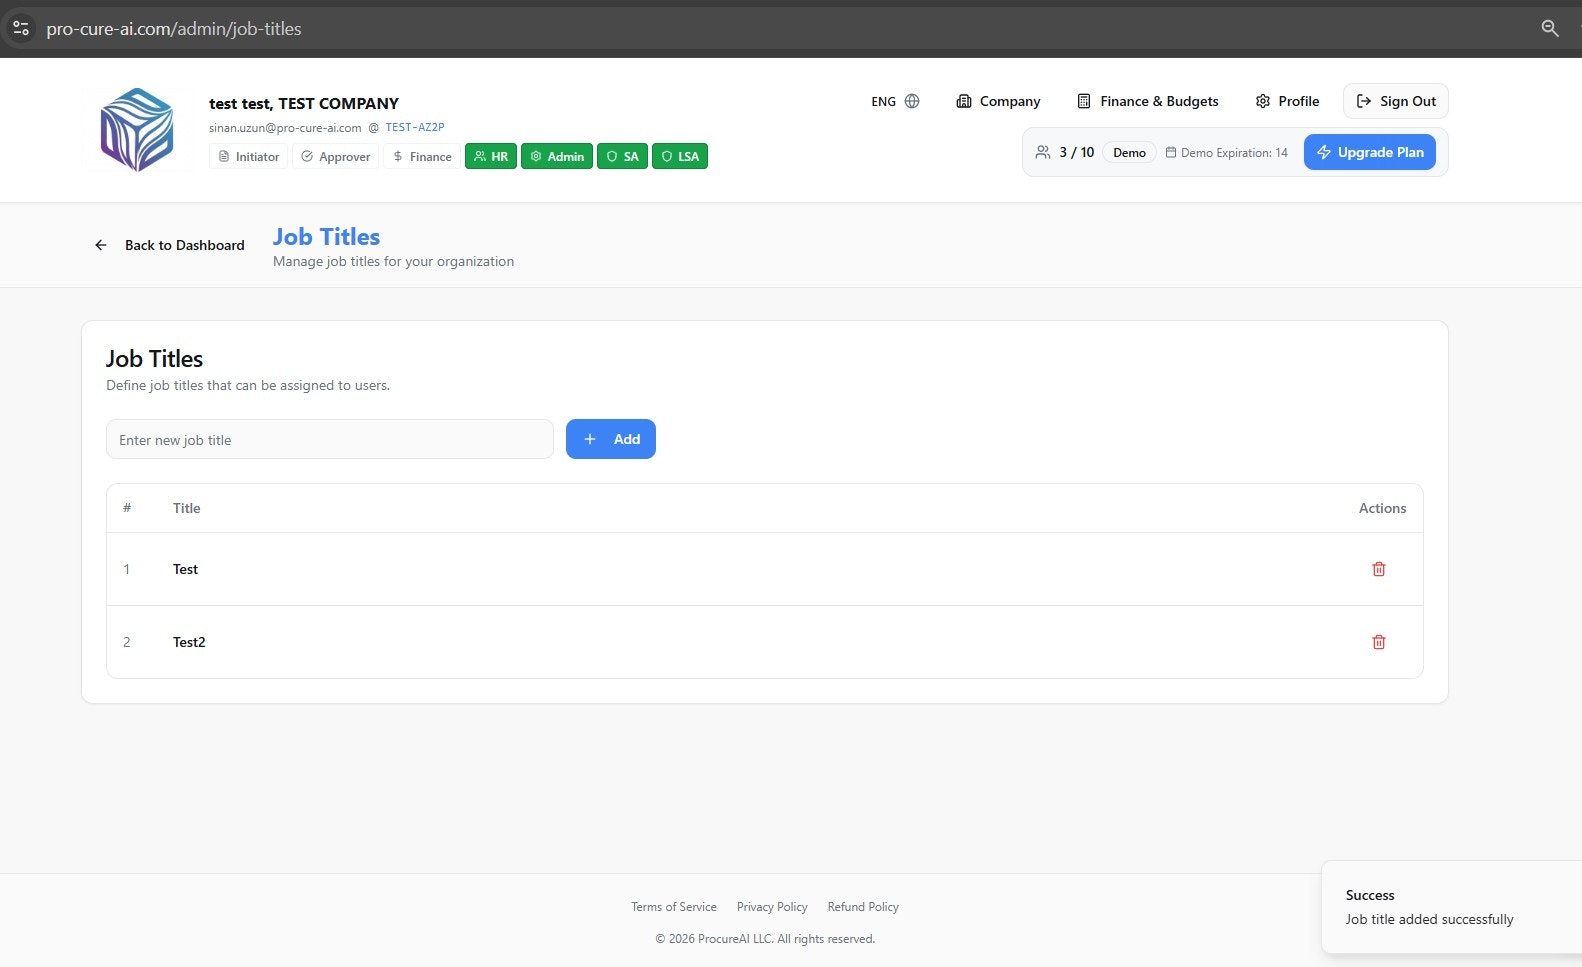1582x967 pixels.
Task: Click the ProcureAI cube logo
Action: (x=137, y=130)
